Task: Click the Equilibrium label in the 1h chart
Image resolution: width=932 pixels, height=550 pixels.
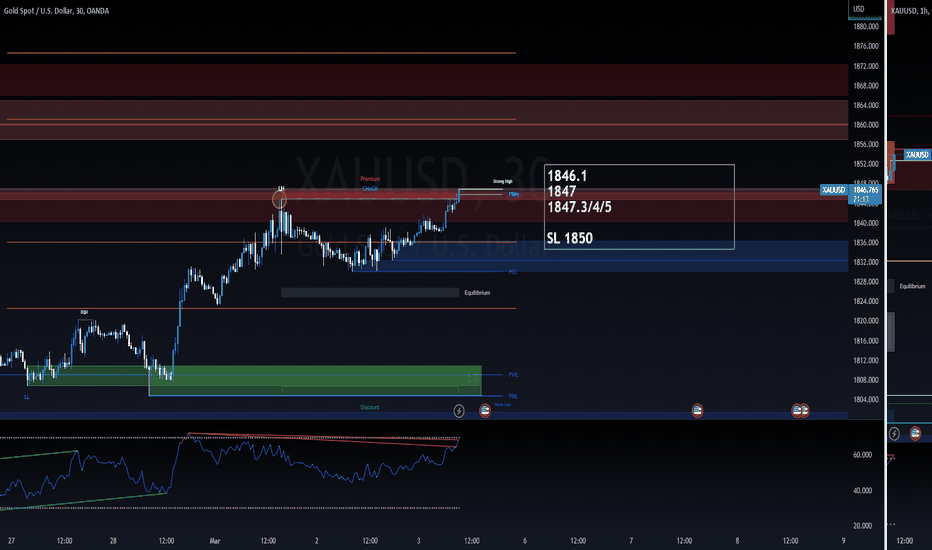Action: (x=912, y=286)
